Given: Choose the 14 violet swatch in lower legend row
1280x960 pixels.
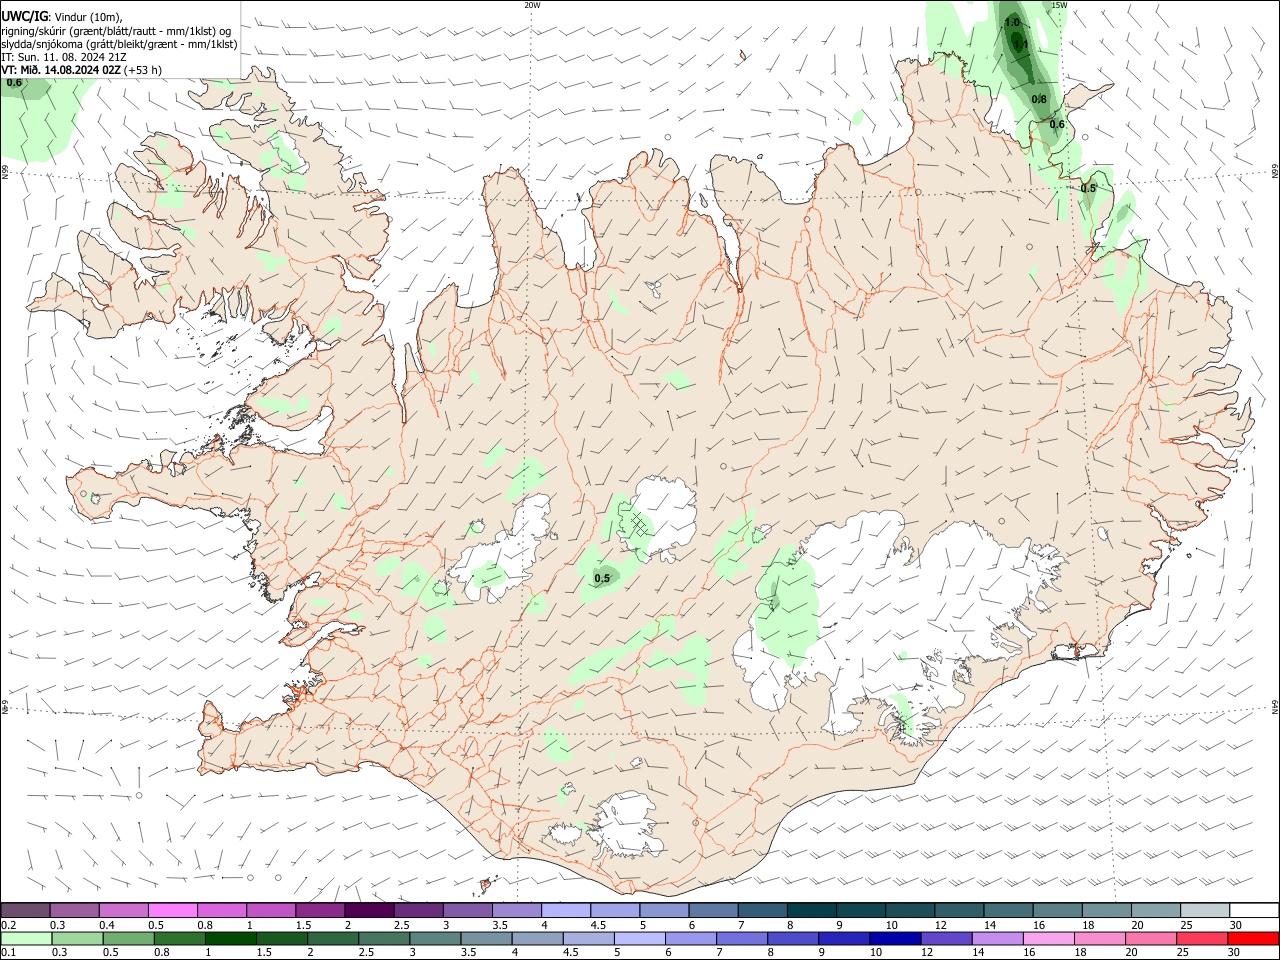Looking at the screenshot, I should point(997,938).
